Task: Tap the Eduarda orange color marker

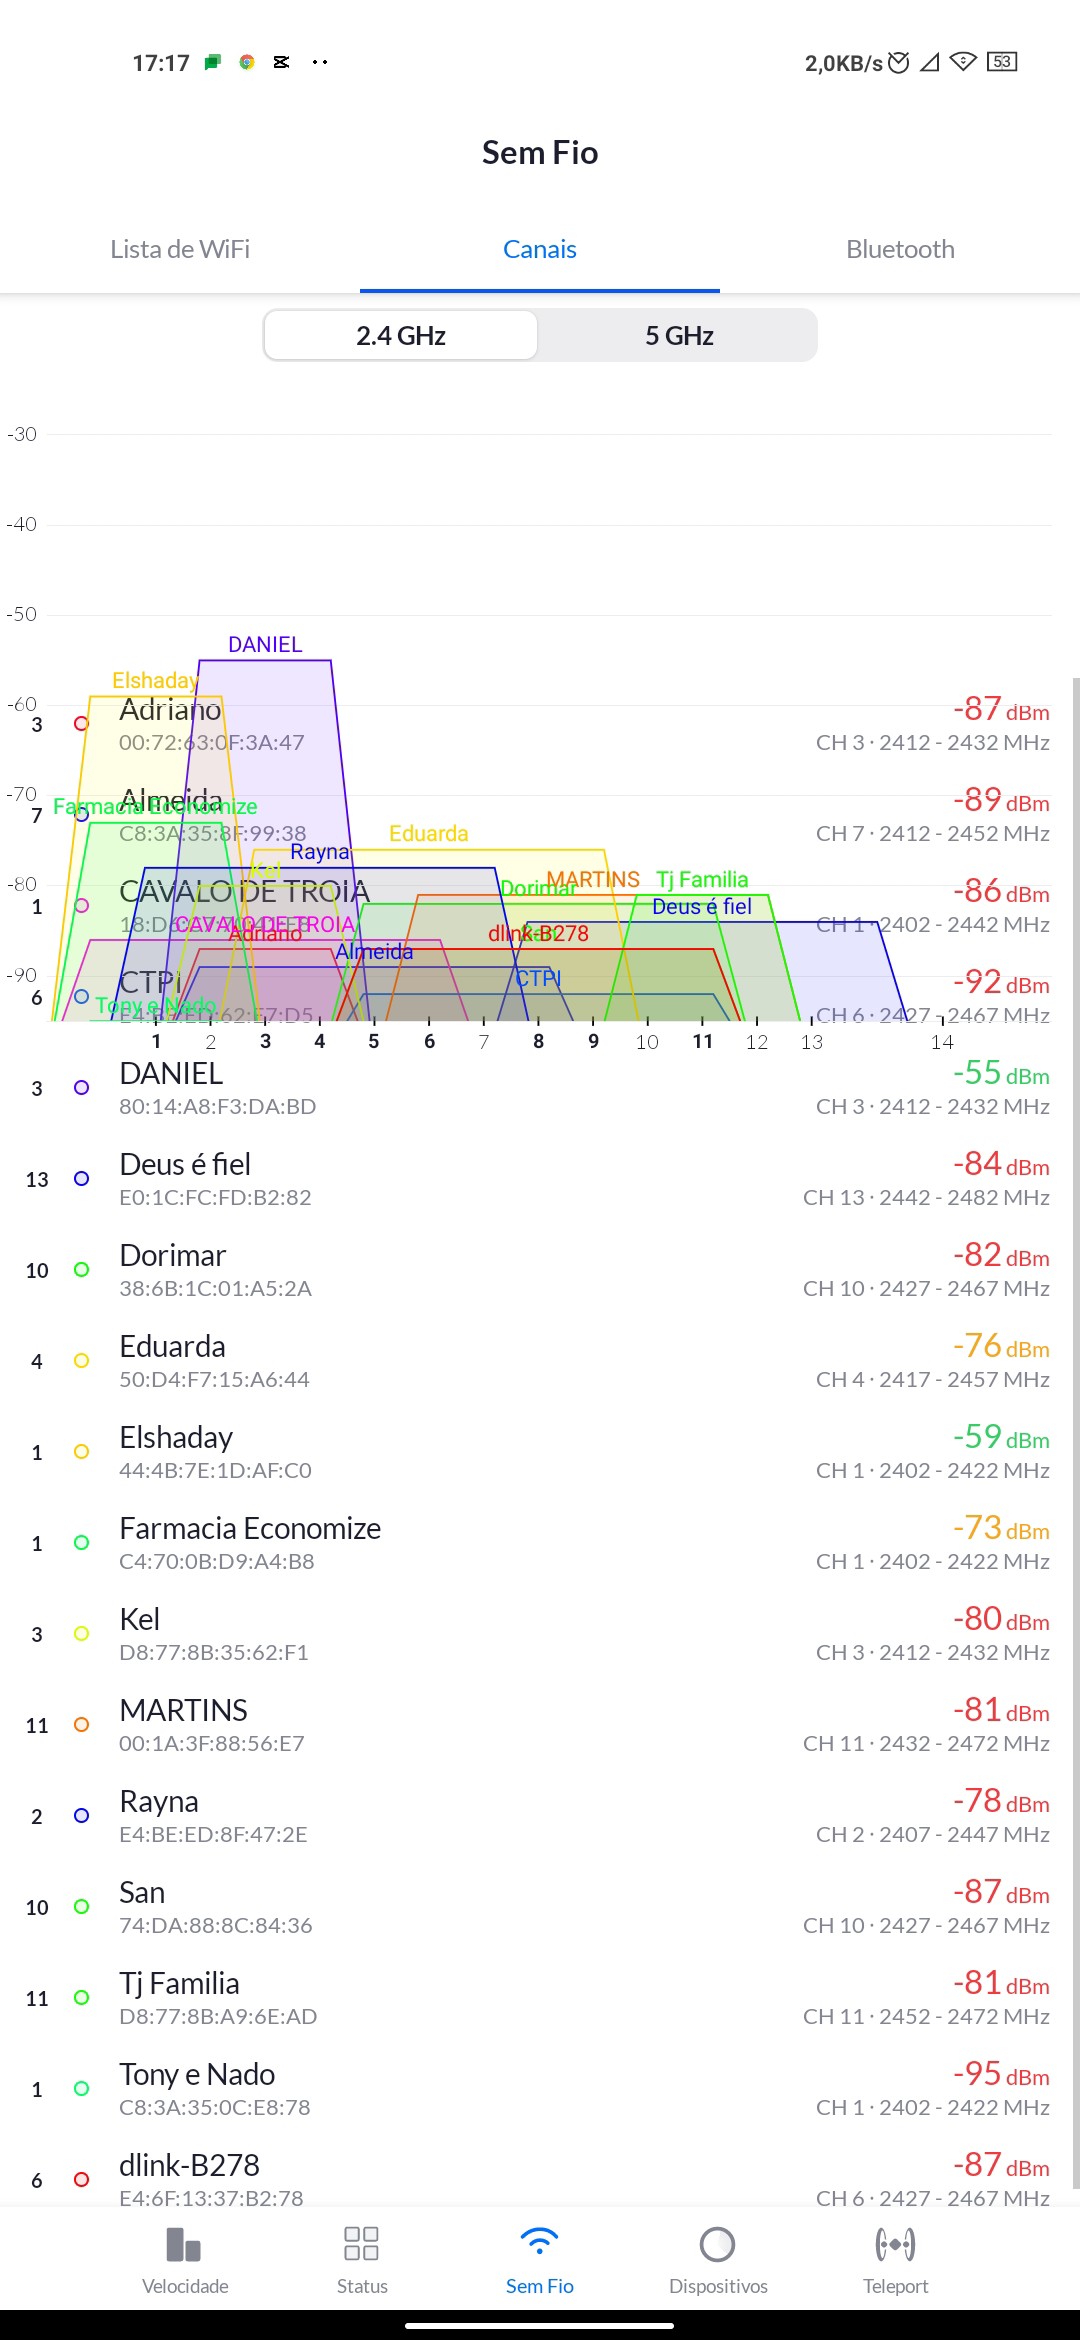Action: [82, 1361]
